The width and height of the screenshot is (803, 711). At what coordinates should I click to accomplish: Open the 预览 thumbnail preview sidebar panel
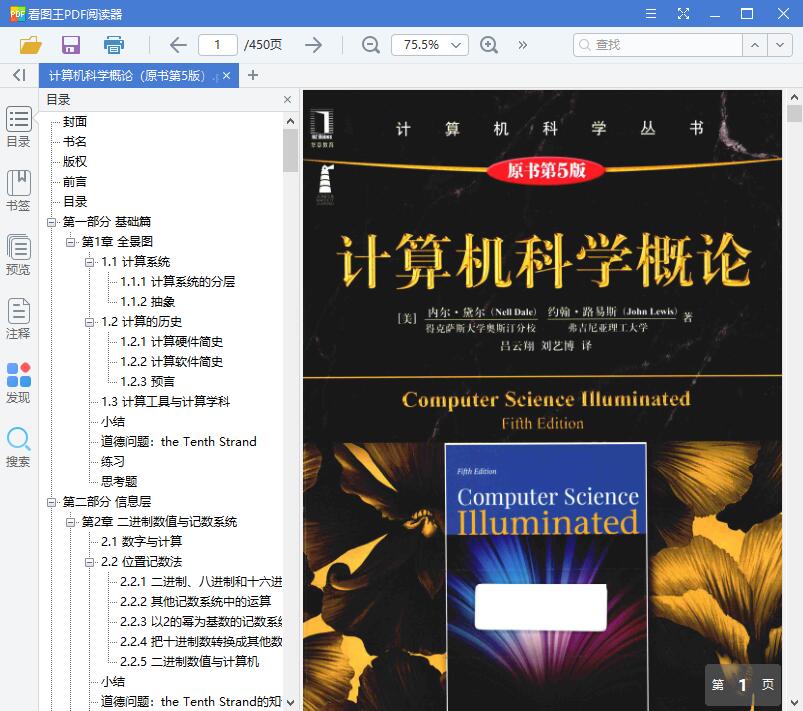click(x=18, y=255)
